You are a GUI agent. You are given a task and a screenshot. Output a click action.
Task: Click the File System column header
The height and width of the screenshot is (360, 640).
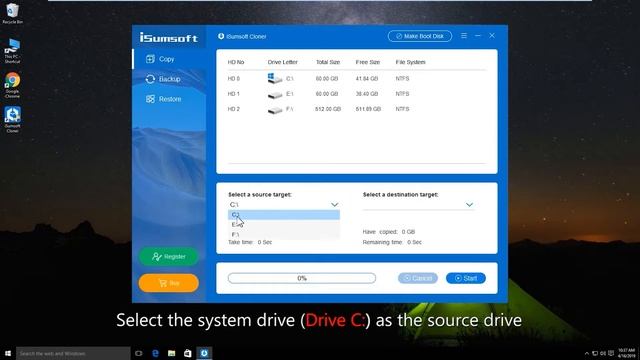[410, 62]
